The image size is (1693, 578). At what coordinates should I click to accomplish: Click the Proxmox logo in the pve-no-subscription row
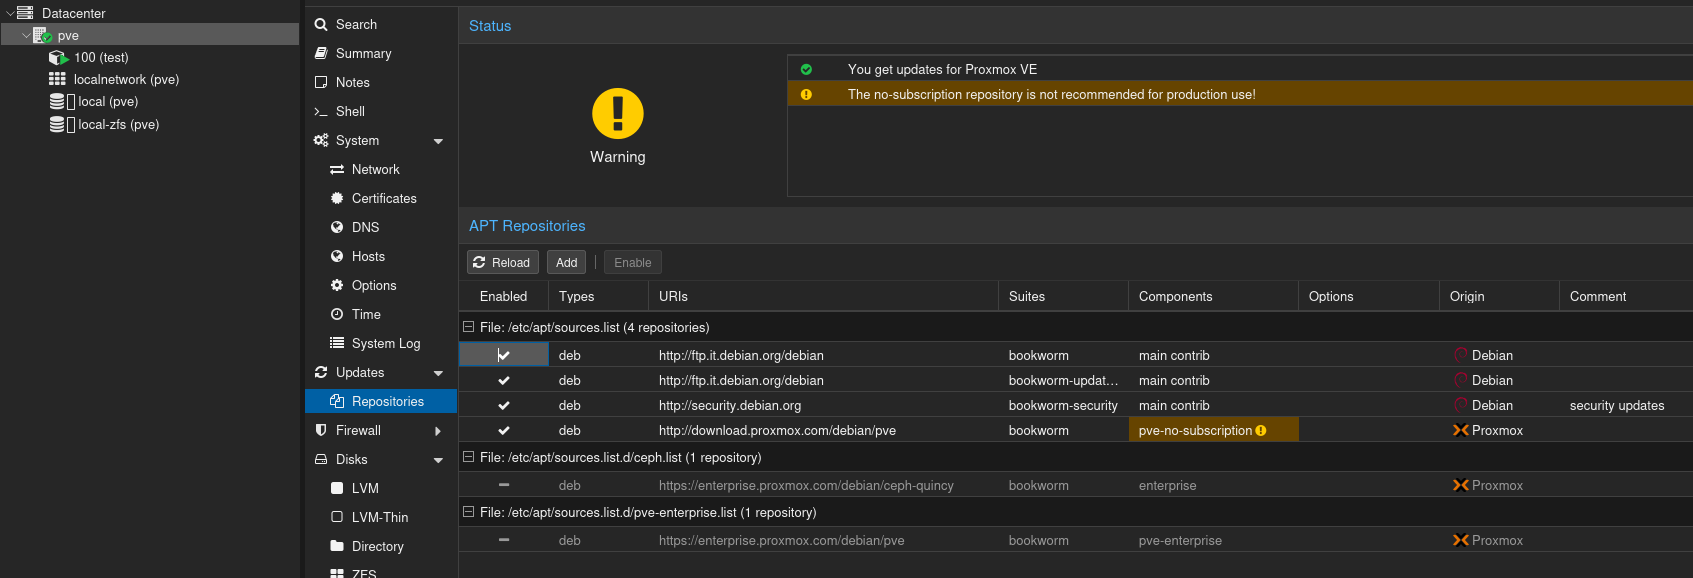(1461, 431)
